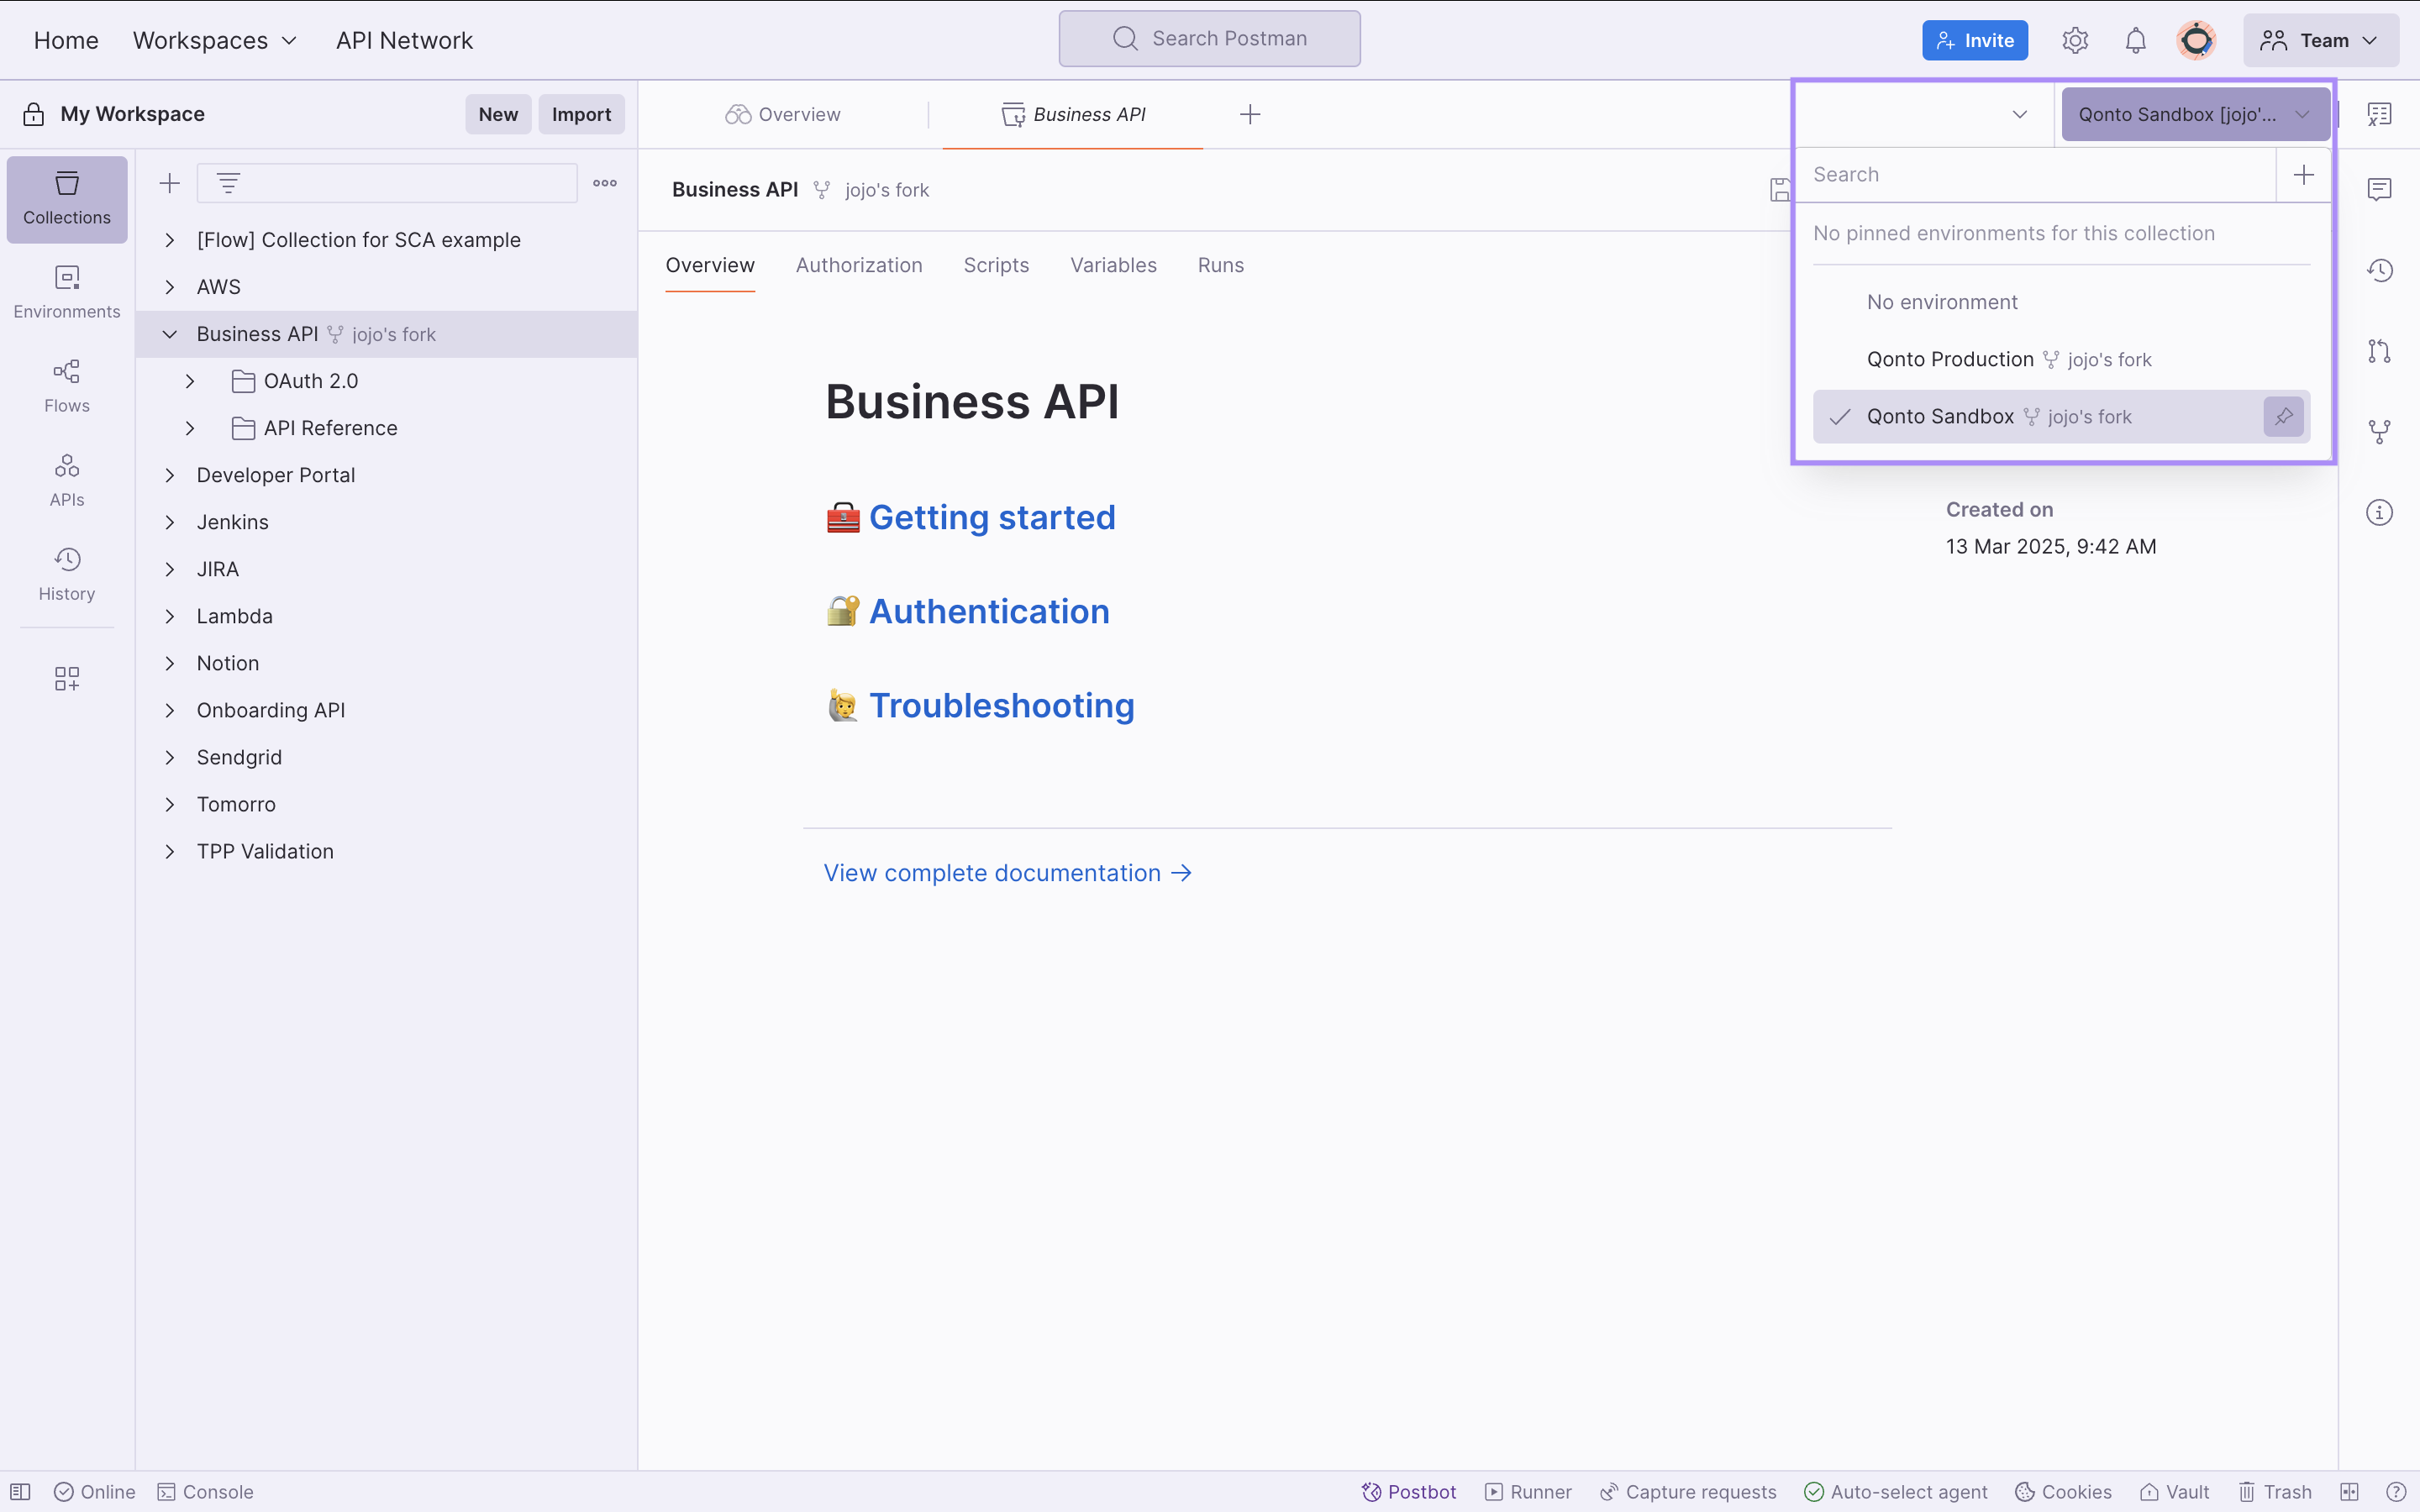Open the changelog icon in right sidebar
This screenshot has width=2420, height=1512.
[2380, 270]
